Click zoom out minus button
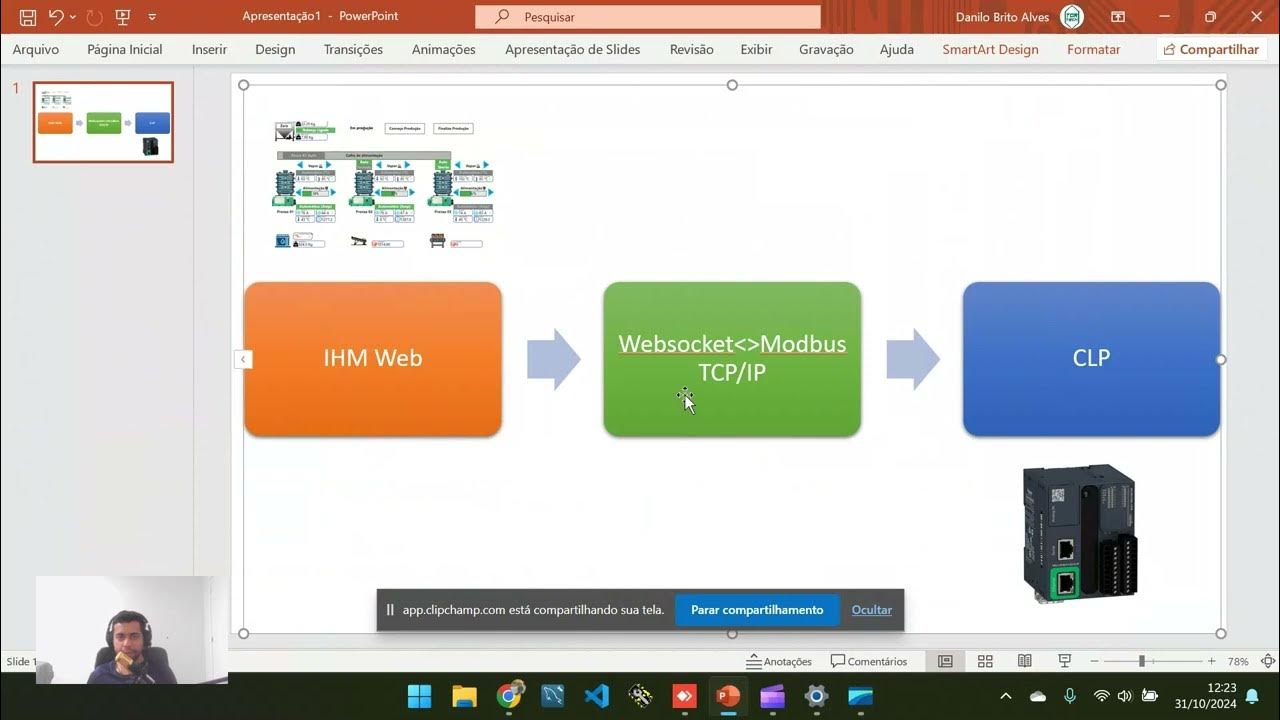 (x=1094, y=661)
